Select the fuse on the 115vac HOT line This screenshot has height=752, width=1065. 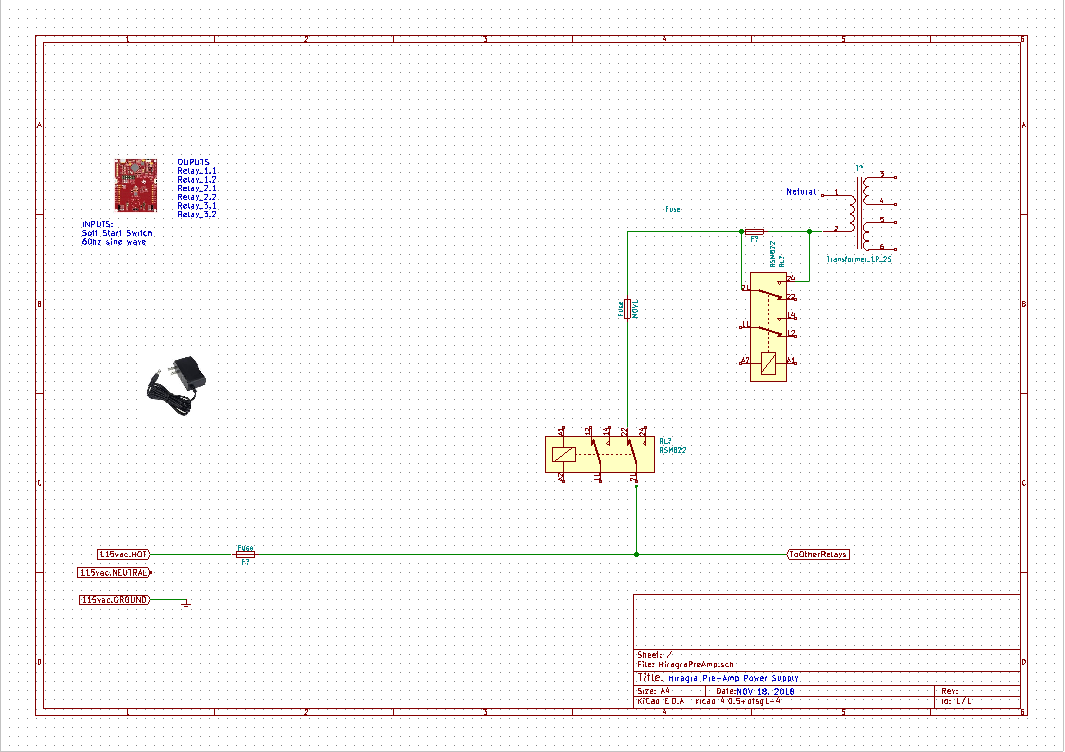click(x=245, y=554)
